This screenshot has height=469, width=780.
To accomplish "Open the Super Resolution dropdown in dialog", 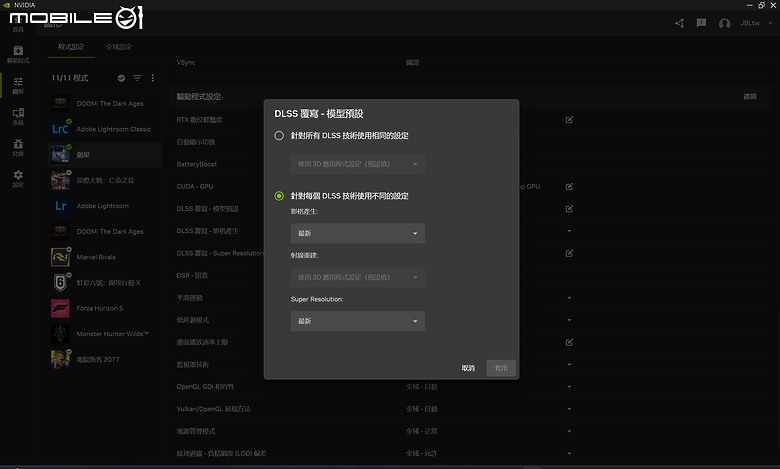I will click(358, 321).
